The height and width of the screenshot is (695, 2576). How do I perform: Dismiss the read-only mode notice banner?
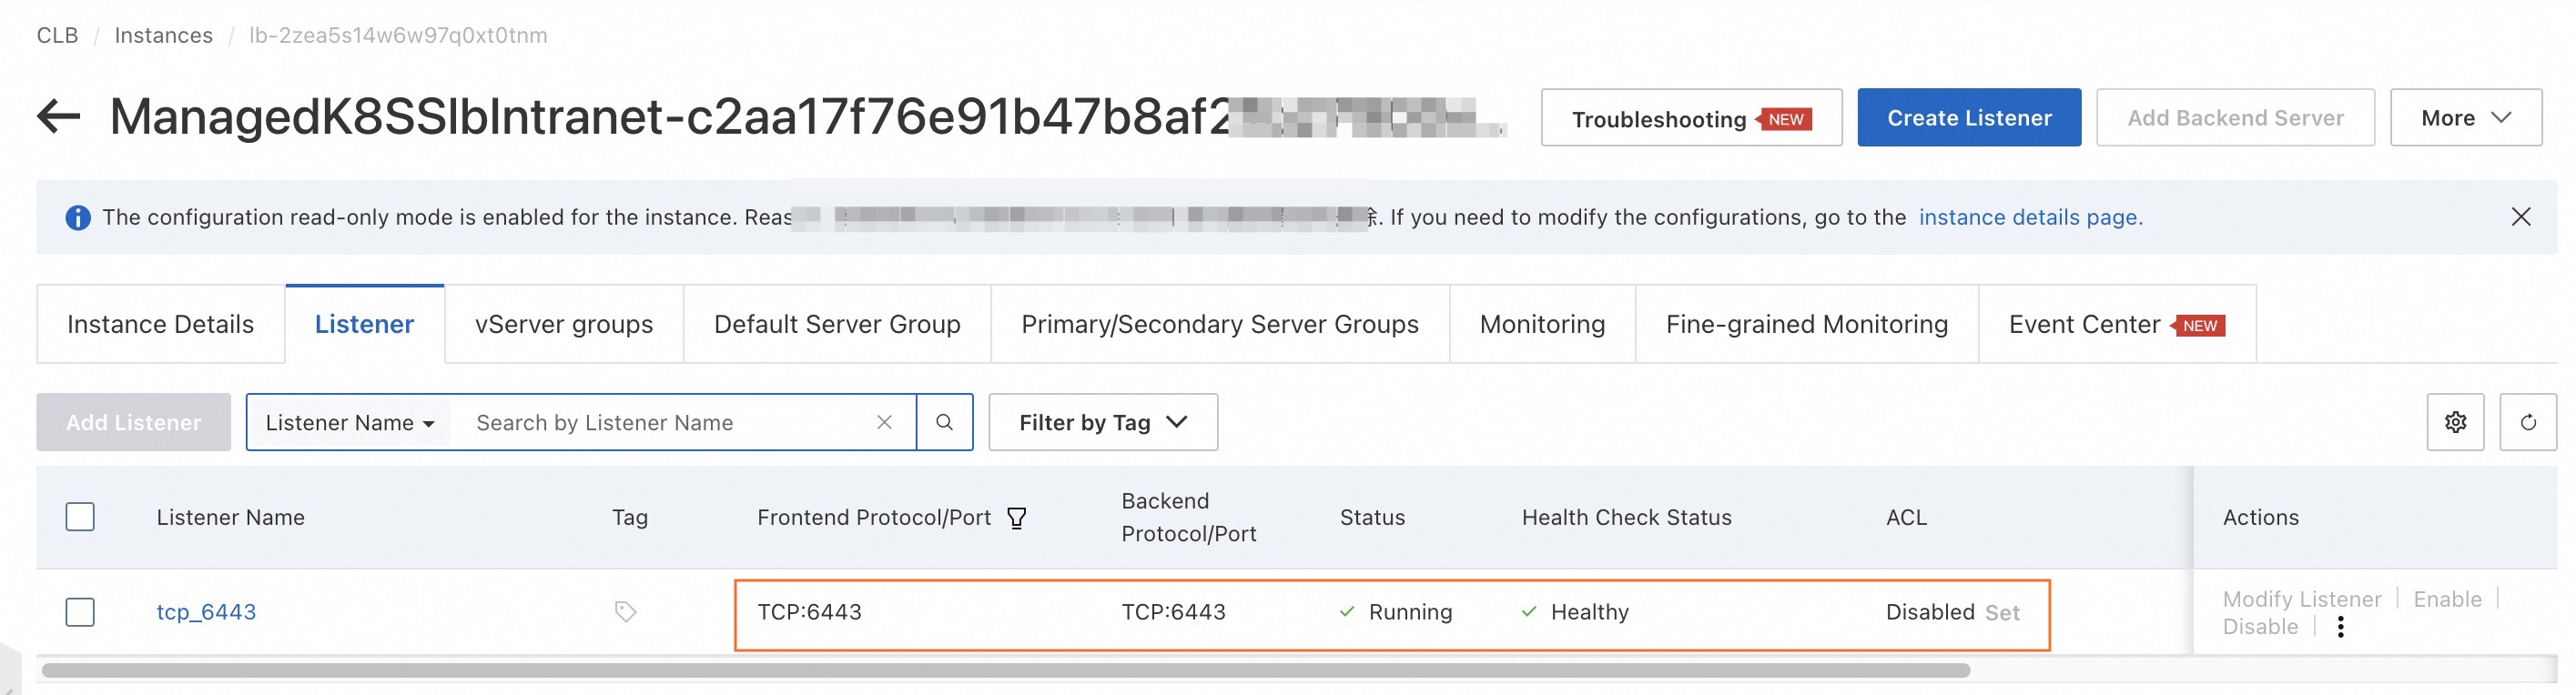click(2520, 217)
